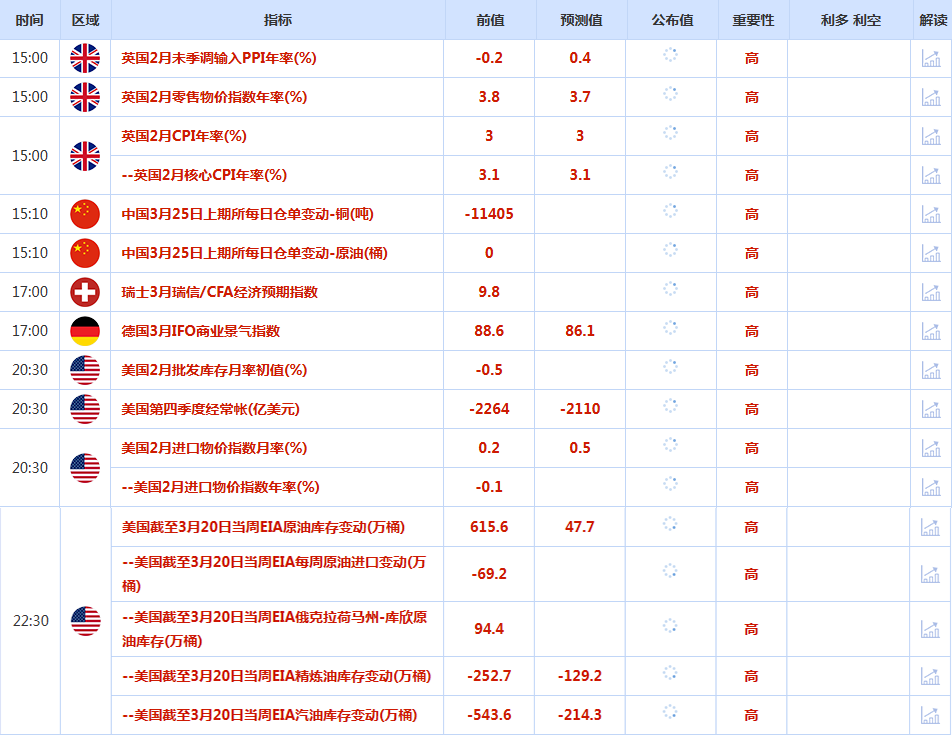Open chart icon for EIA原油库存变动 row

[931, 527]
